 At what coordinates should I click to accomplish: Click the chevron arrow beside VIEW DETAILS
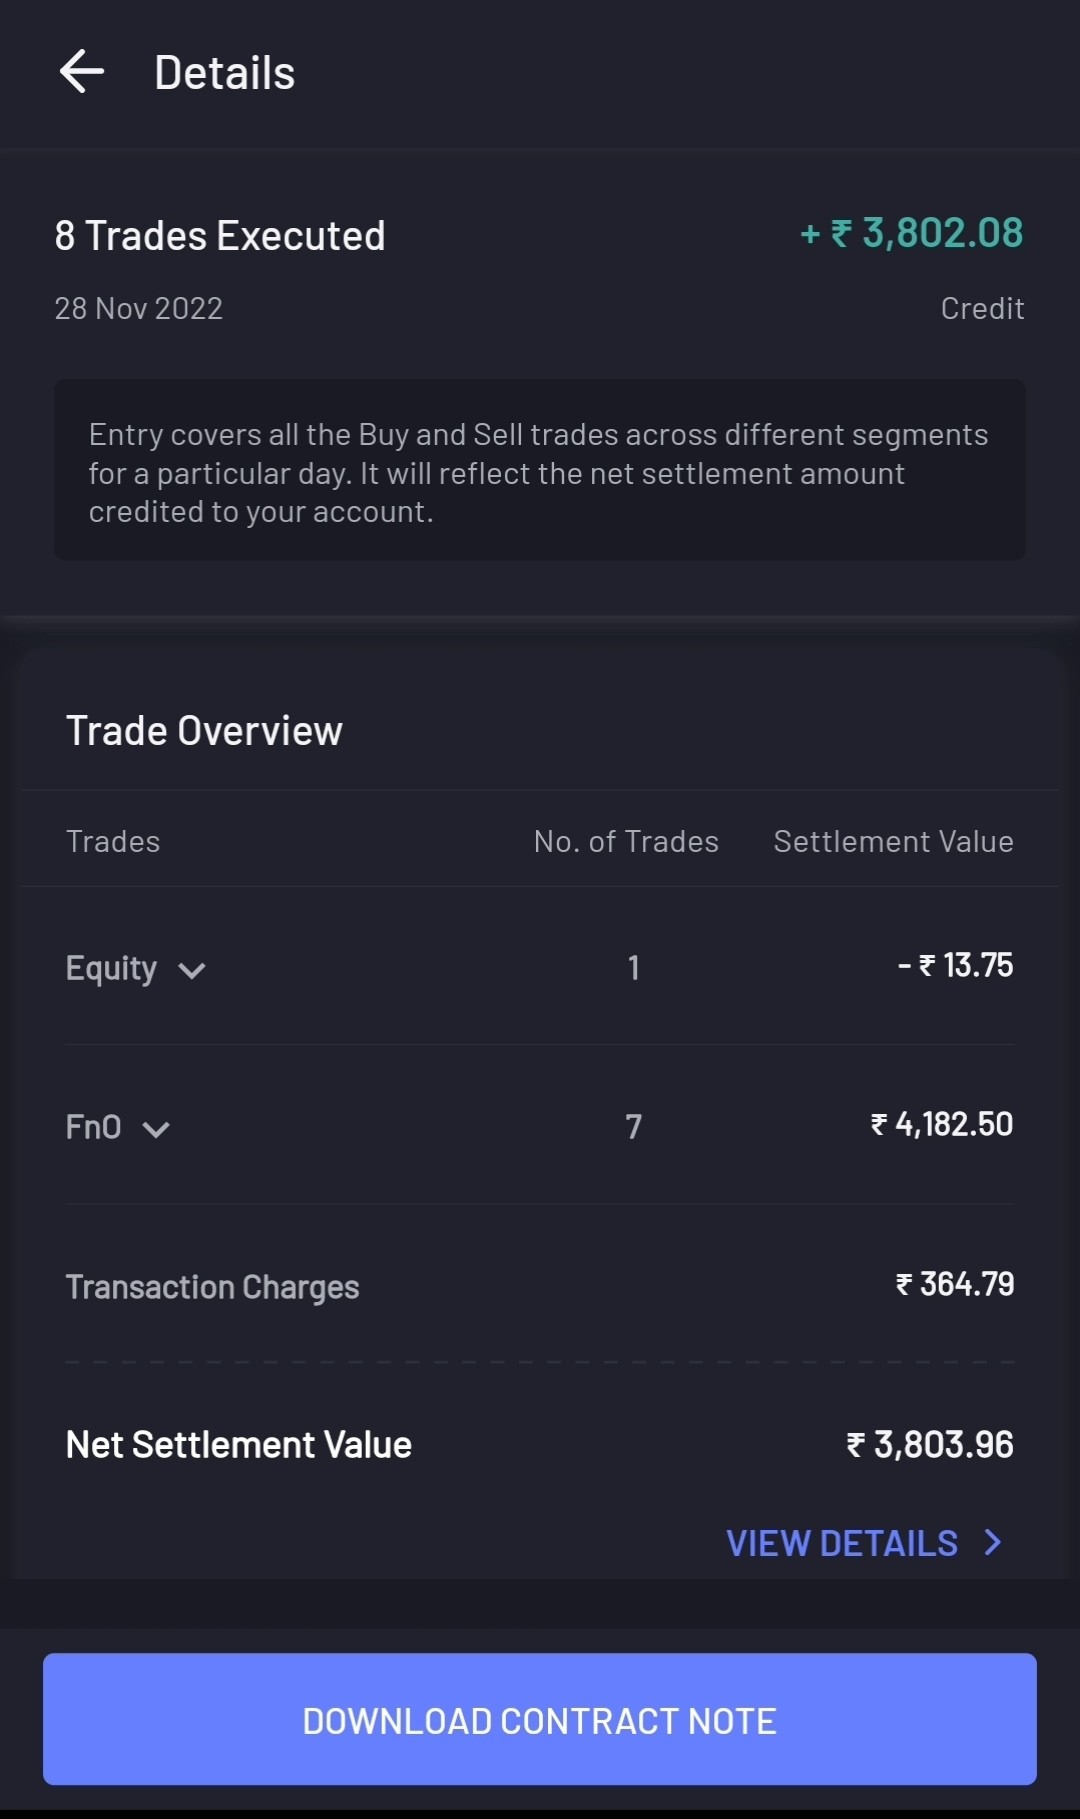pyautogui.click(x=992, y=1542)
